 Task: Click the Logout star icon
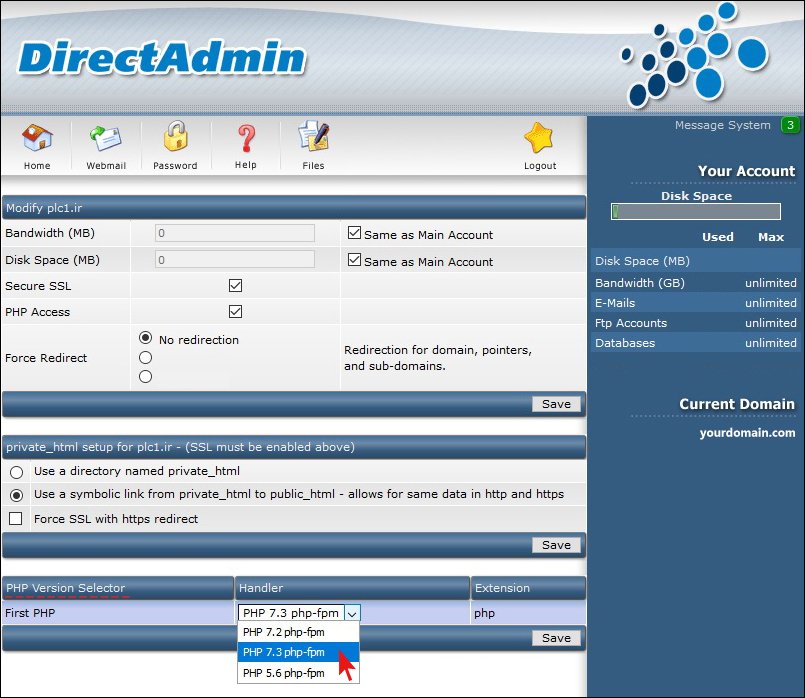539,138
